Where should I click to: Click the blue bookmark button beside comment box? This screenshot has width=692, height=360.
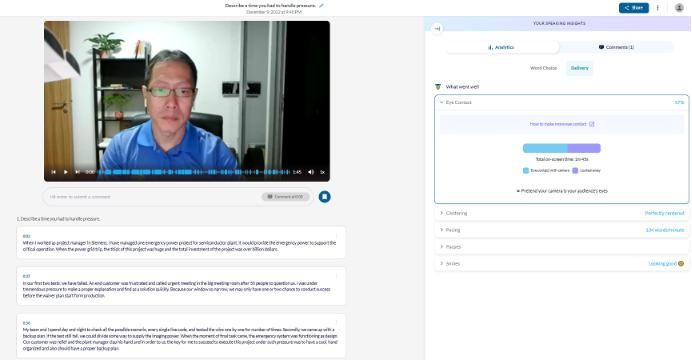[325, 197]
